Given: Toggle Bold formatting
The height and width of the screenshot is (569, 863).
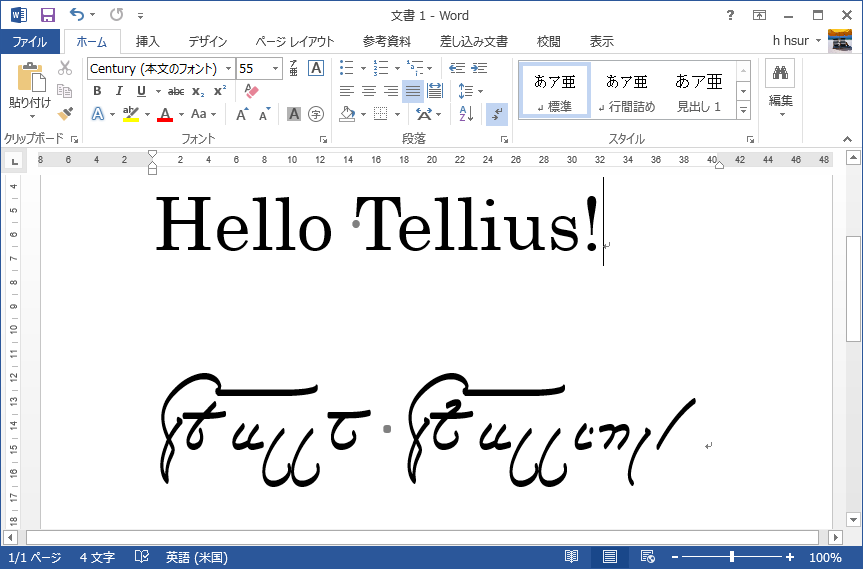Looking at the screenshot, I should pos(97,91).
